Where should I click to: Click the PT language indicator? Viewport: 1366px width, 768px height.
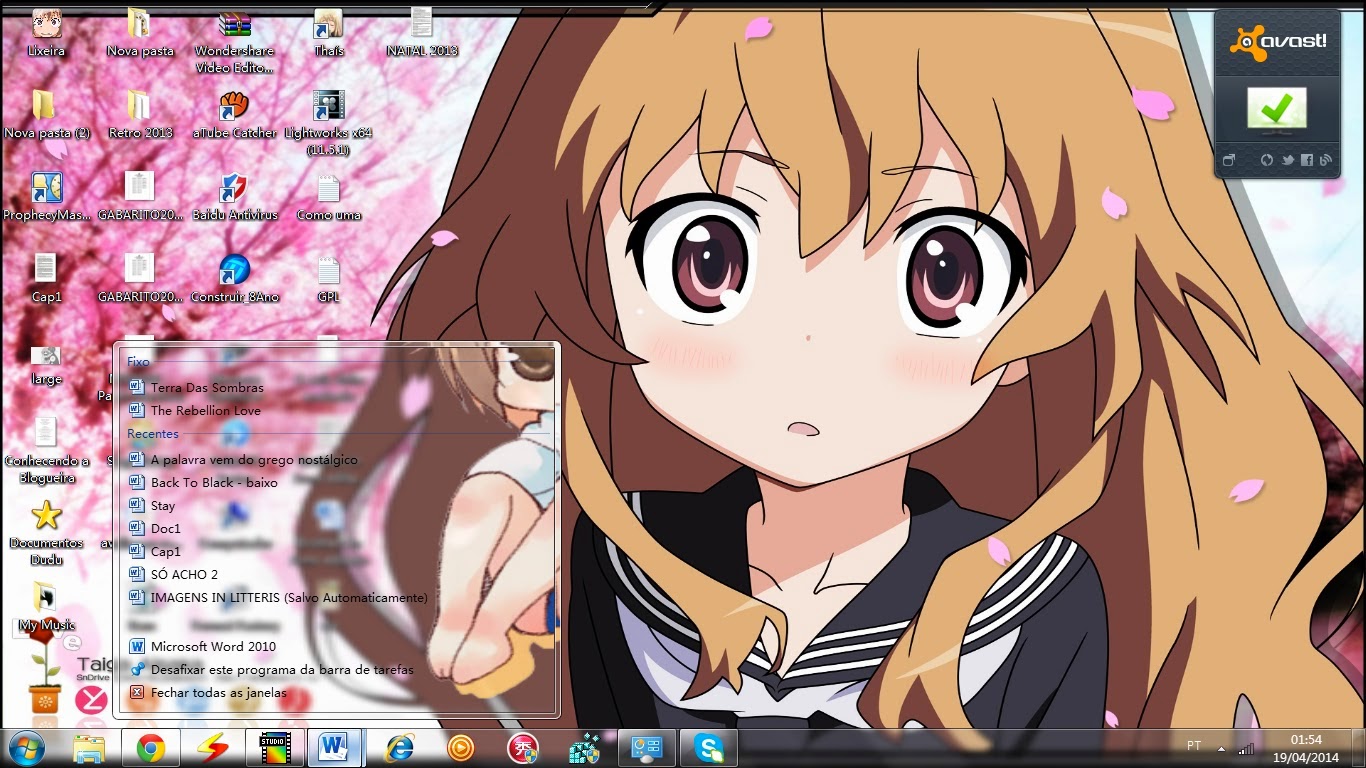tap(1193, 746)
